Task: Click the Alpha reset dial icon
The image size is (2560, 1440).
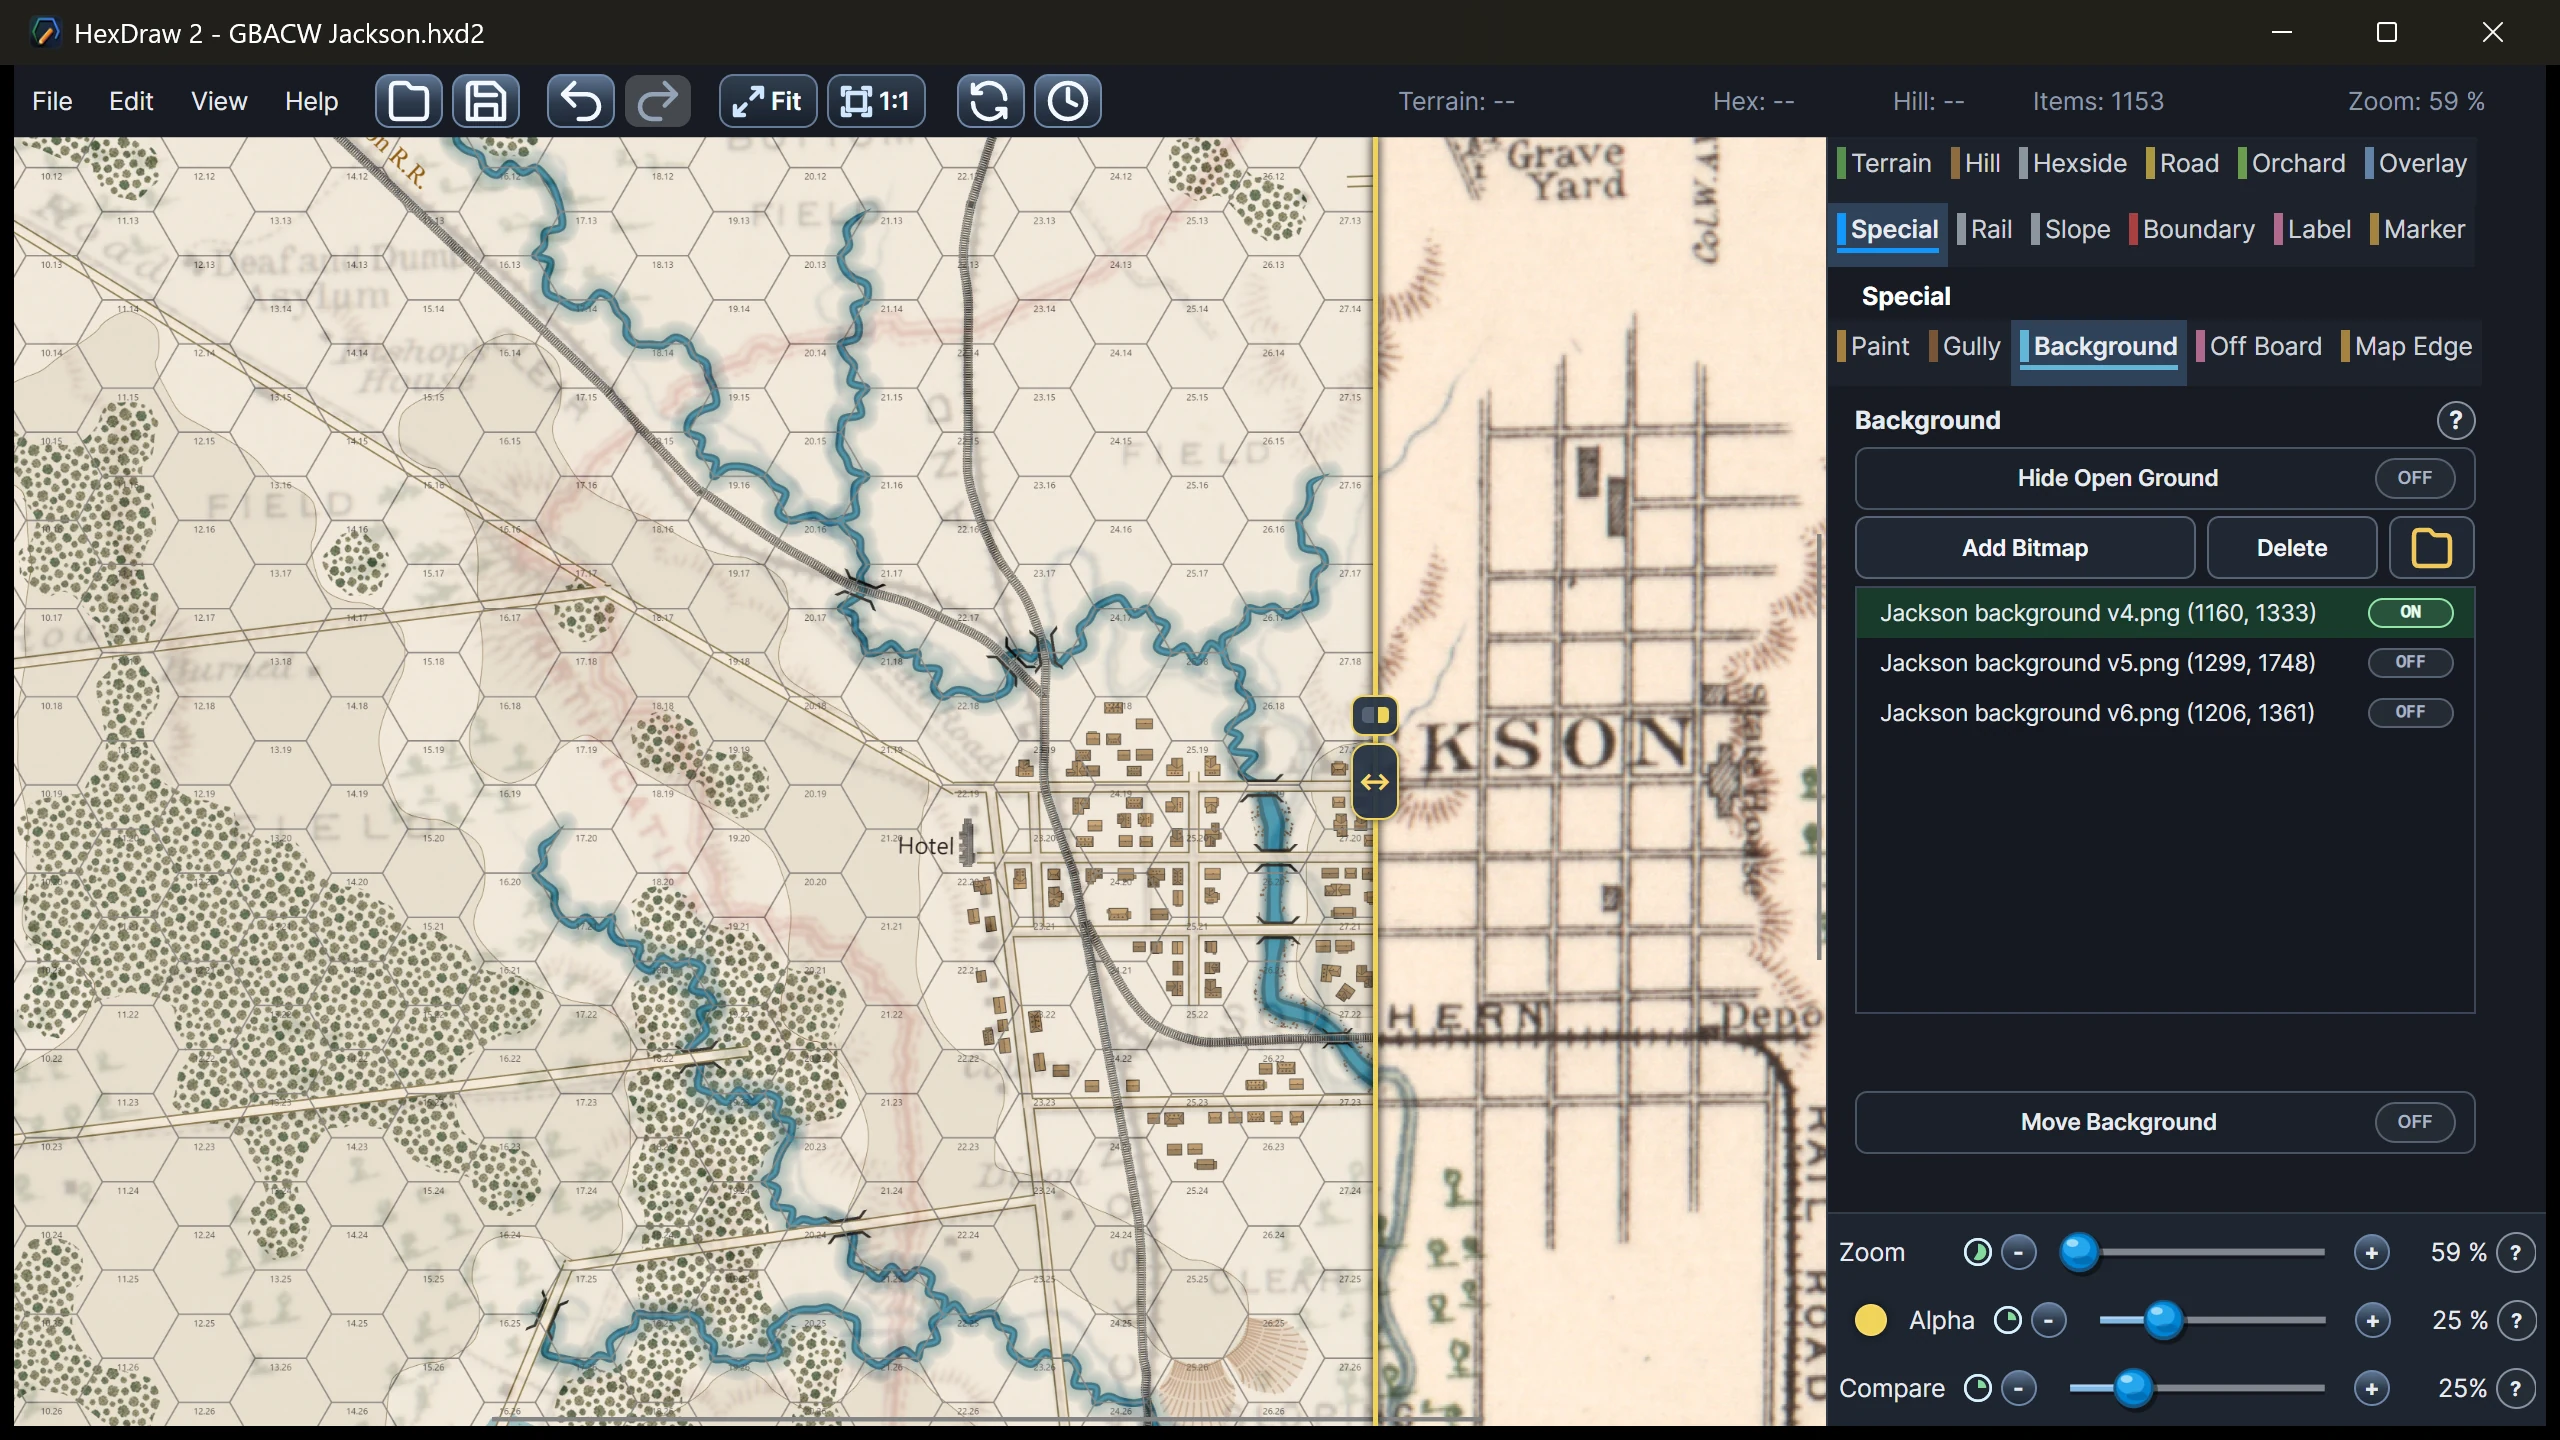Action: tap(2007, 1320)
